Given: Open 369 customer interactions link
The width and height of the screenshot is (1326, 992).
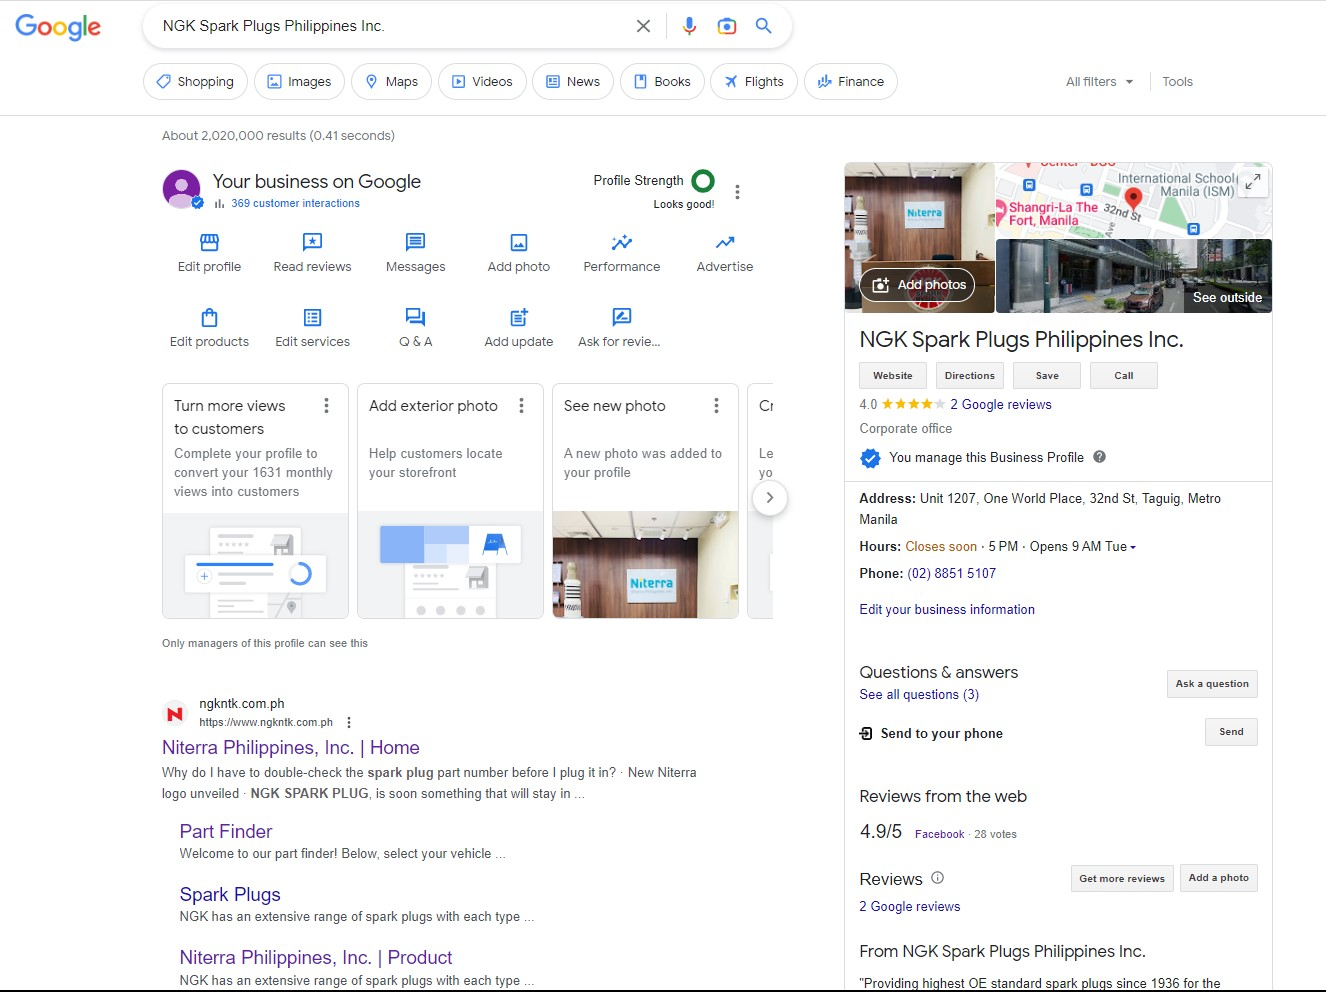Looking at the screenshot, I should click(x=295, y=203).
